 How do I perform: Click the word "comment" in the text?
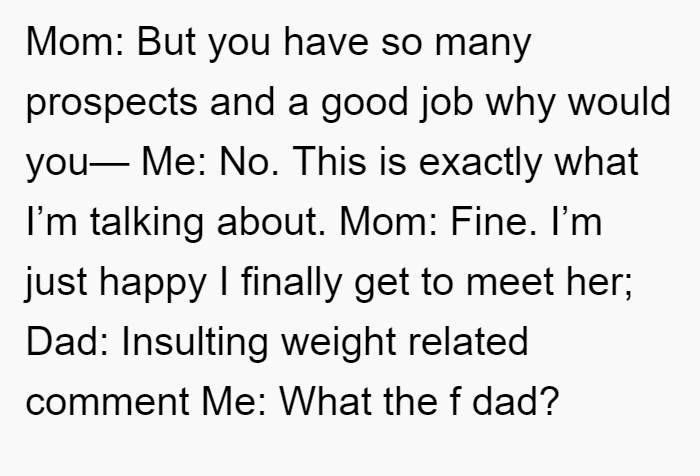[x=108, y=402]
